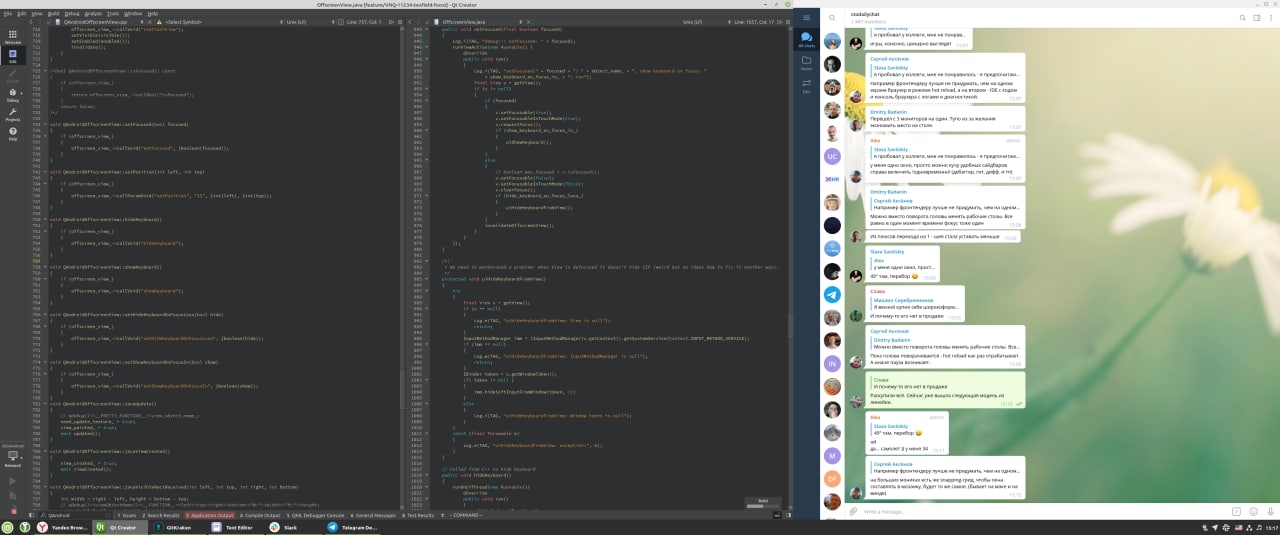
Task: Open the Test Results pane
Action: [418, 515]
